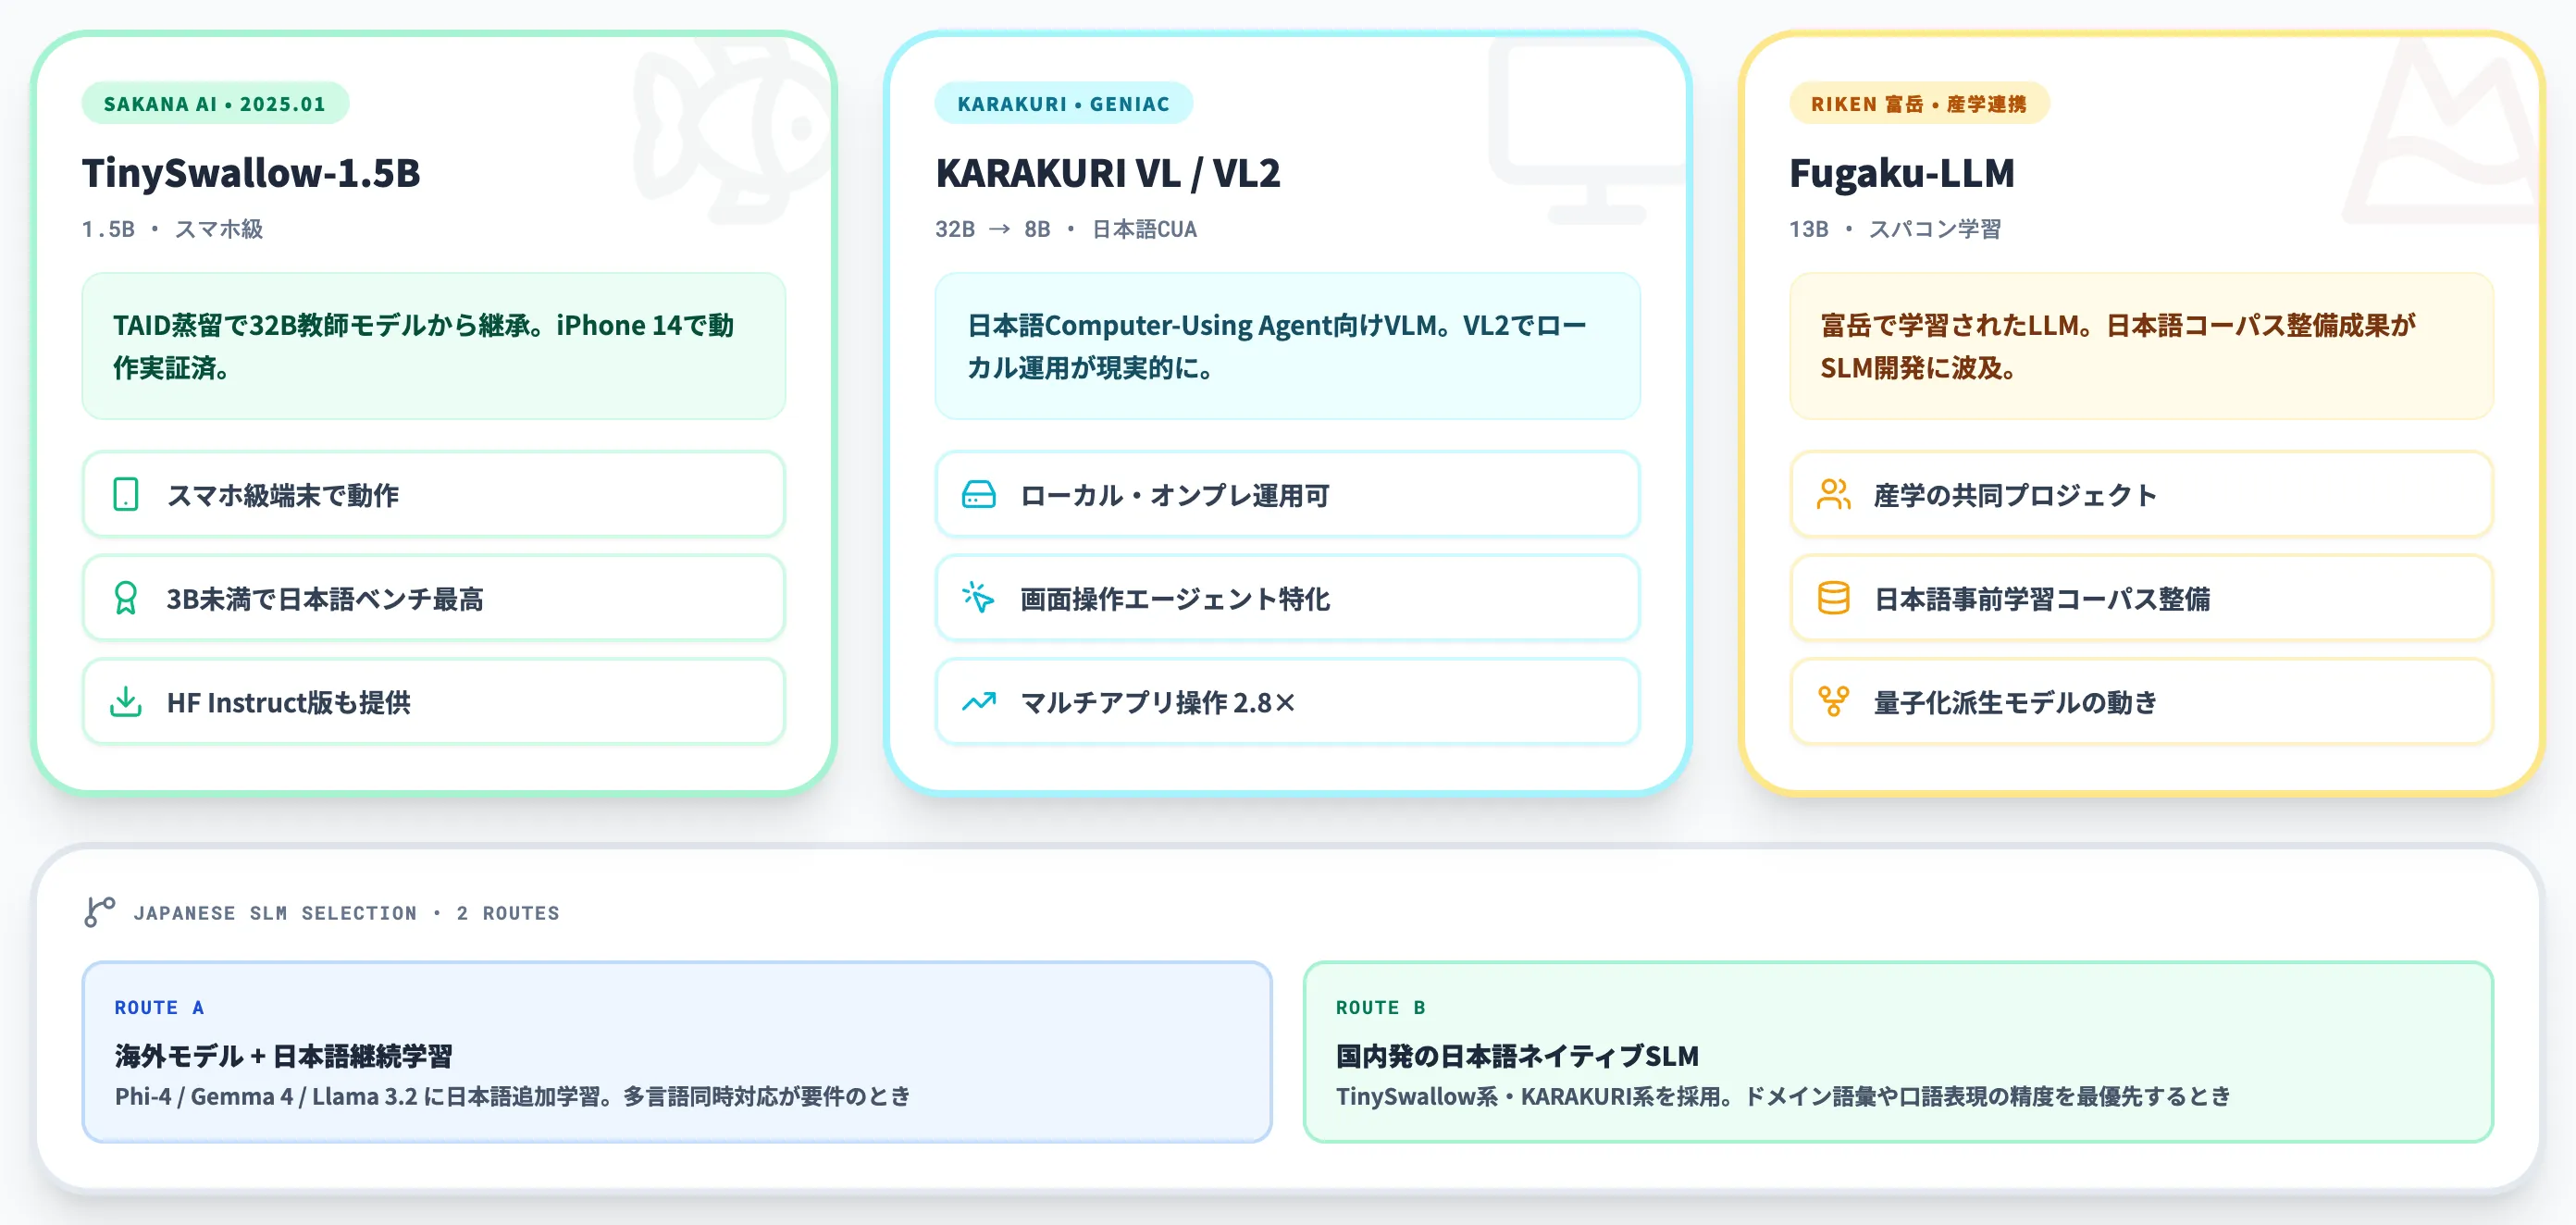Click the TinySwallow-1.5B title
This screenshot has height=1225, width=2576.
tap(251, 173)
